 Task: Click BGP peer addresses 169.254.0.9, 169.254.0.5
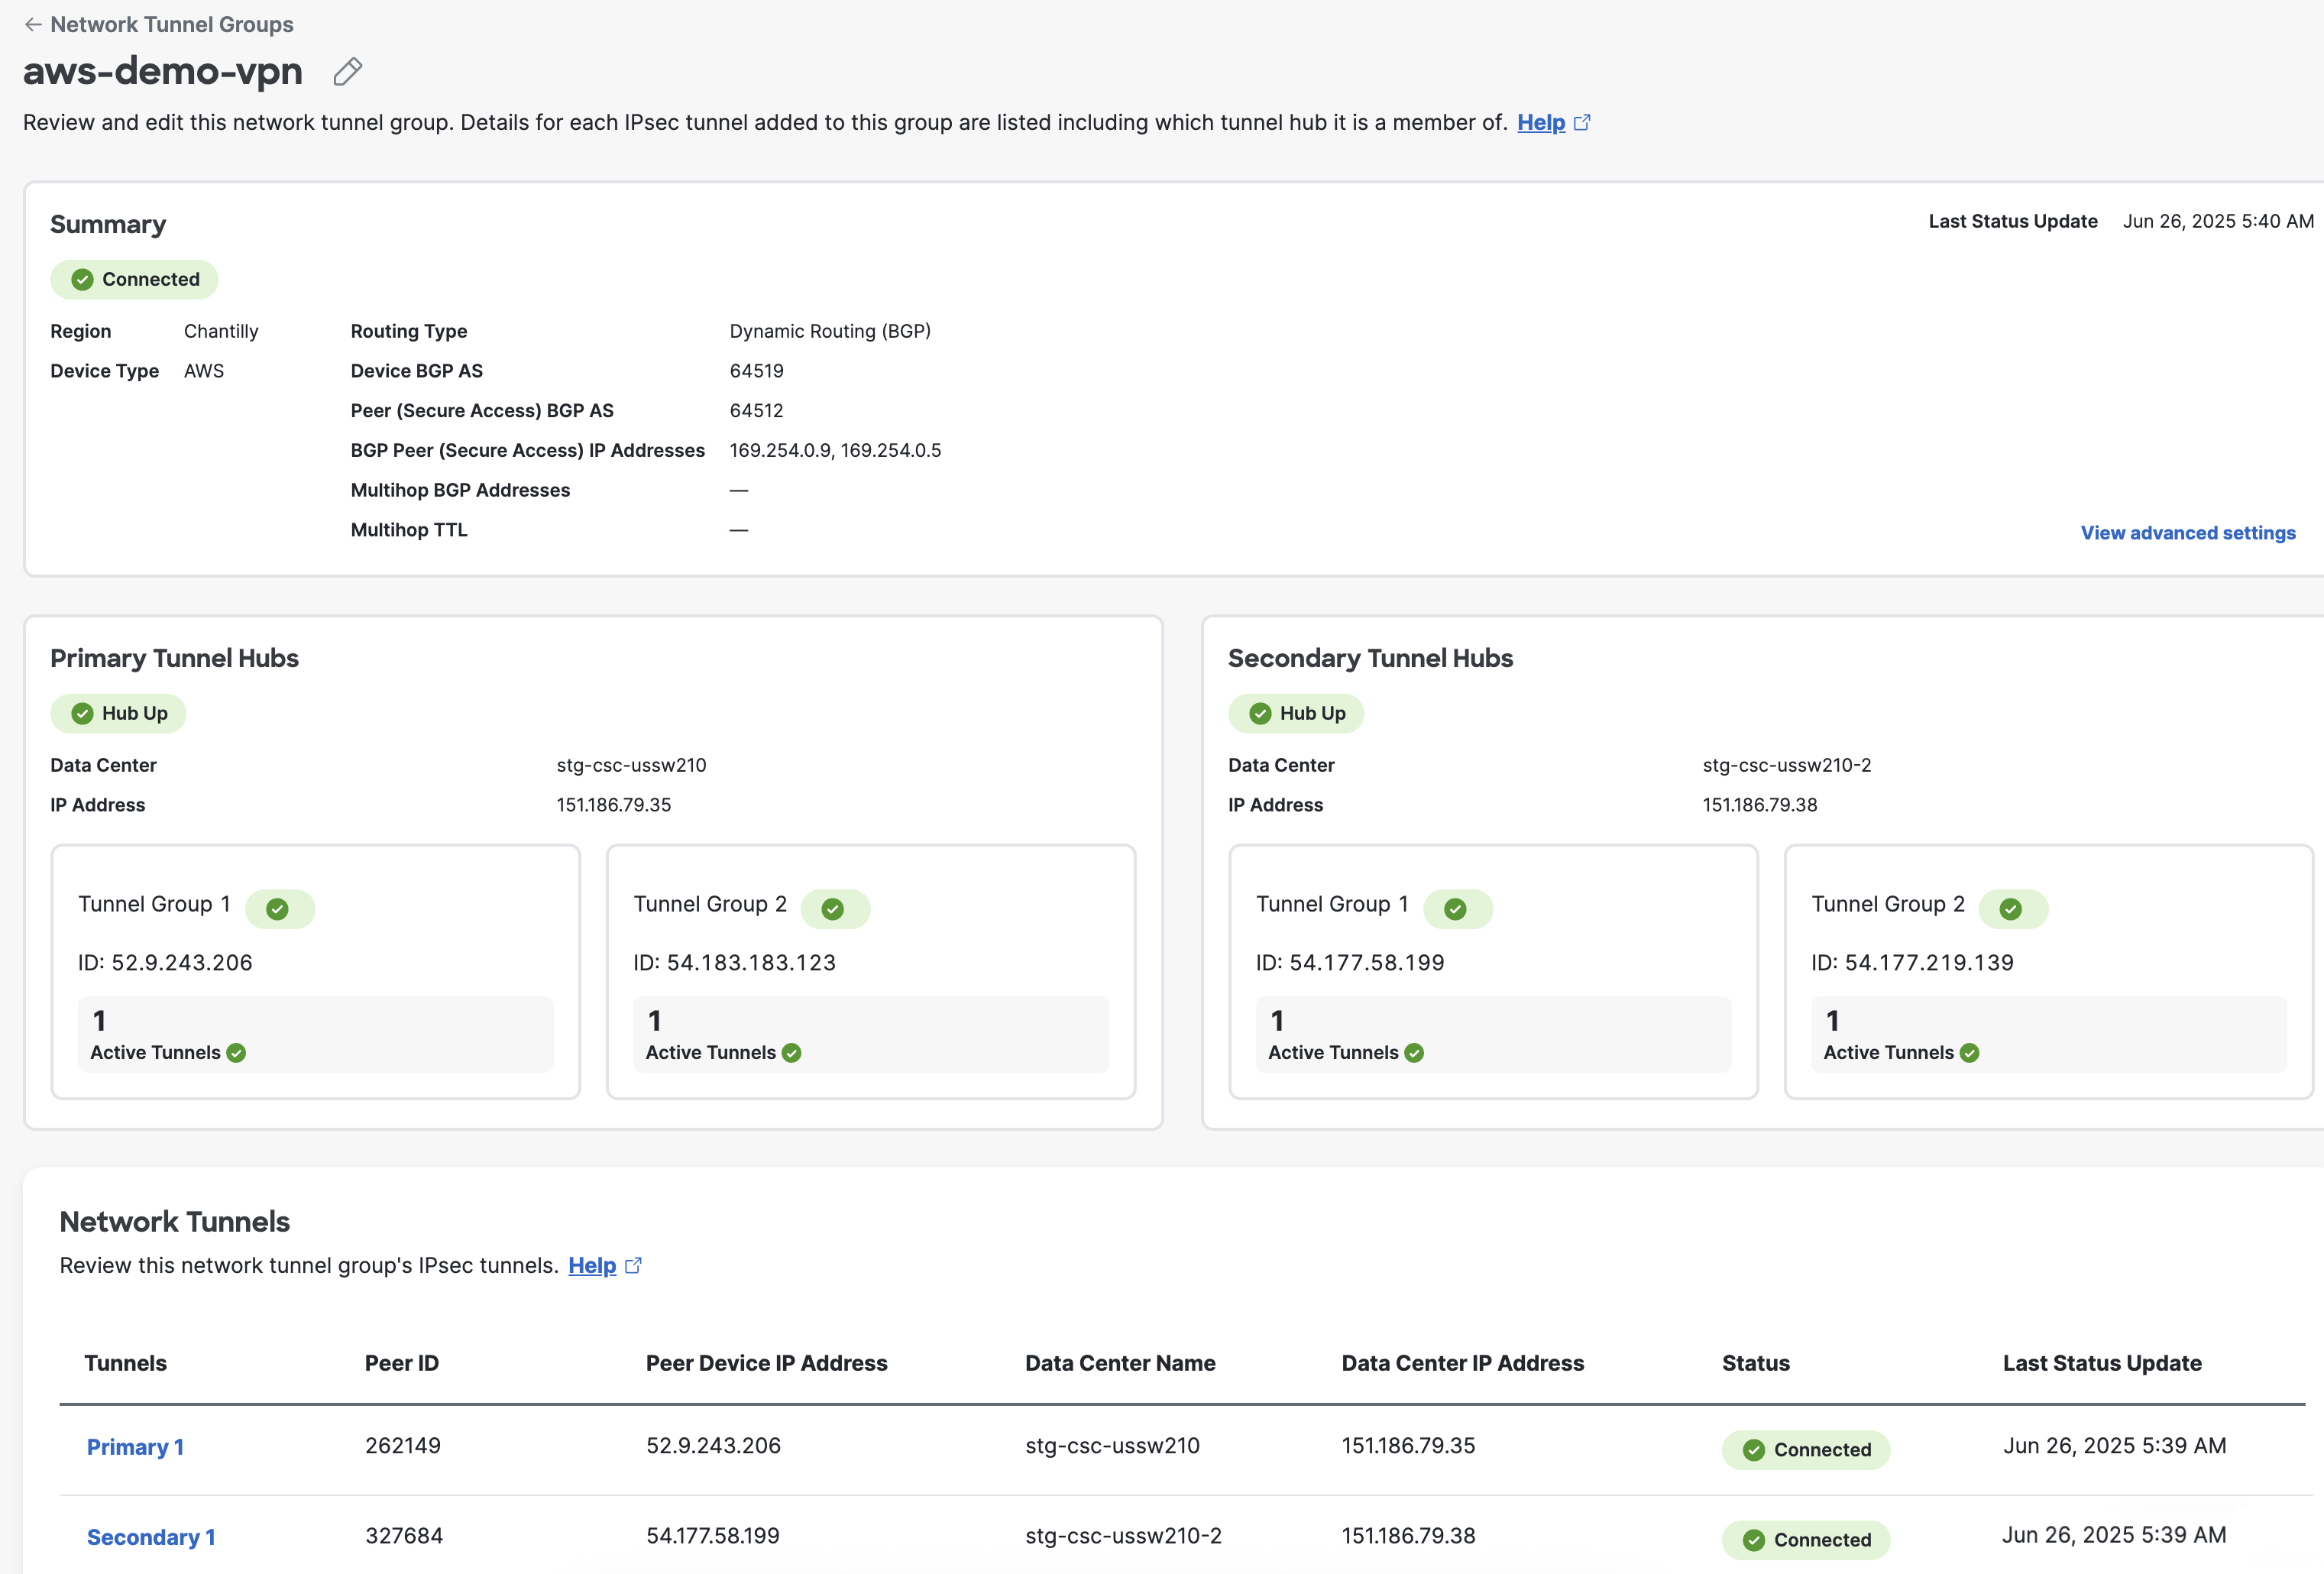pyautogui.click(x=835, y=450)
